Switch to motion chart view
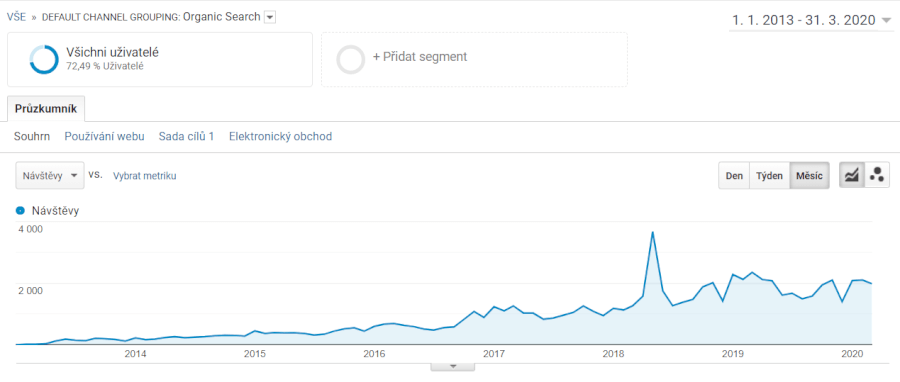This screenshot has width=900, height=382. pos(876,176)
